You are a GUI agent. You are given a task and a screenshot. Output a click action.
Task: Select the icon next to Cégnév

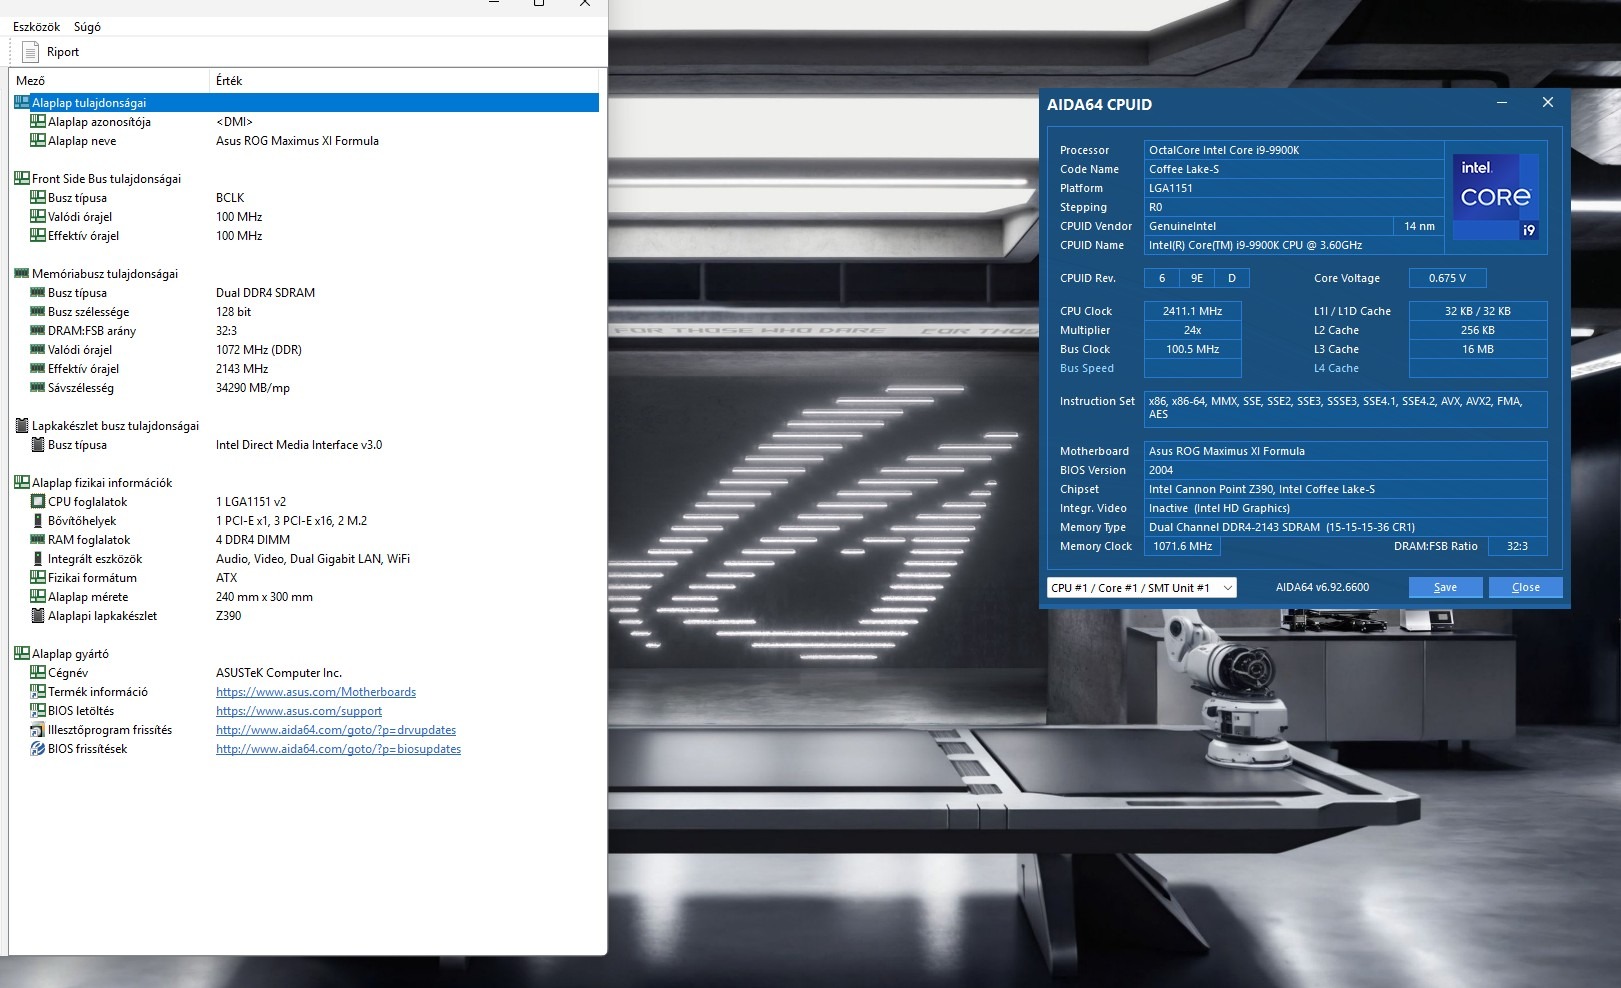(x=38, y=672)
